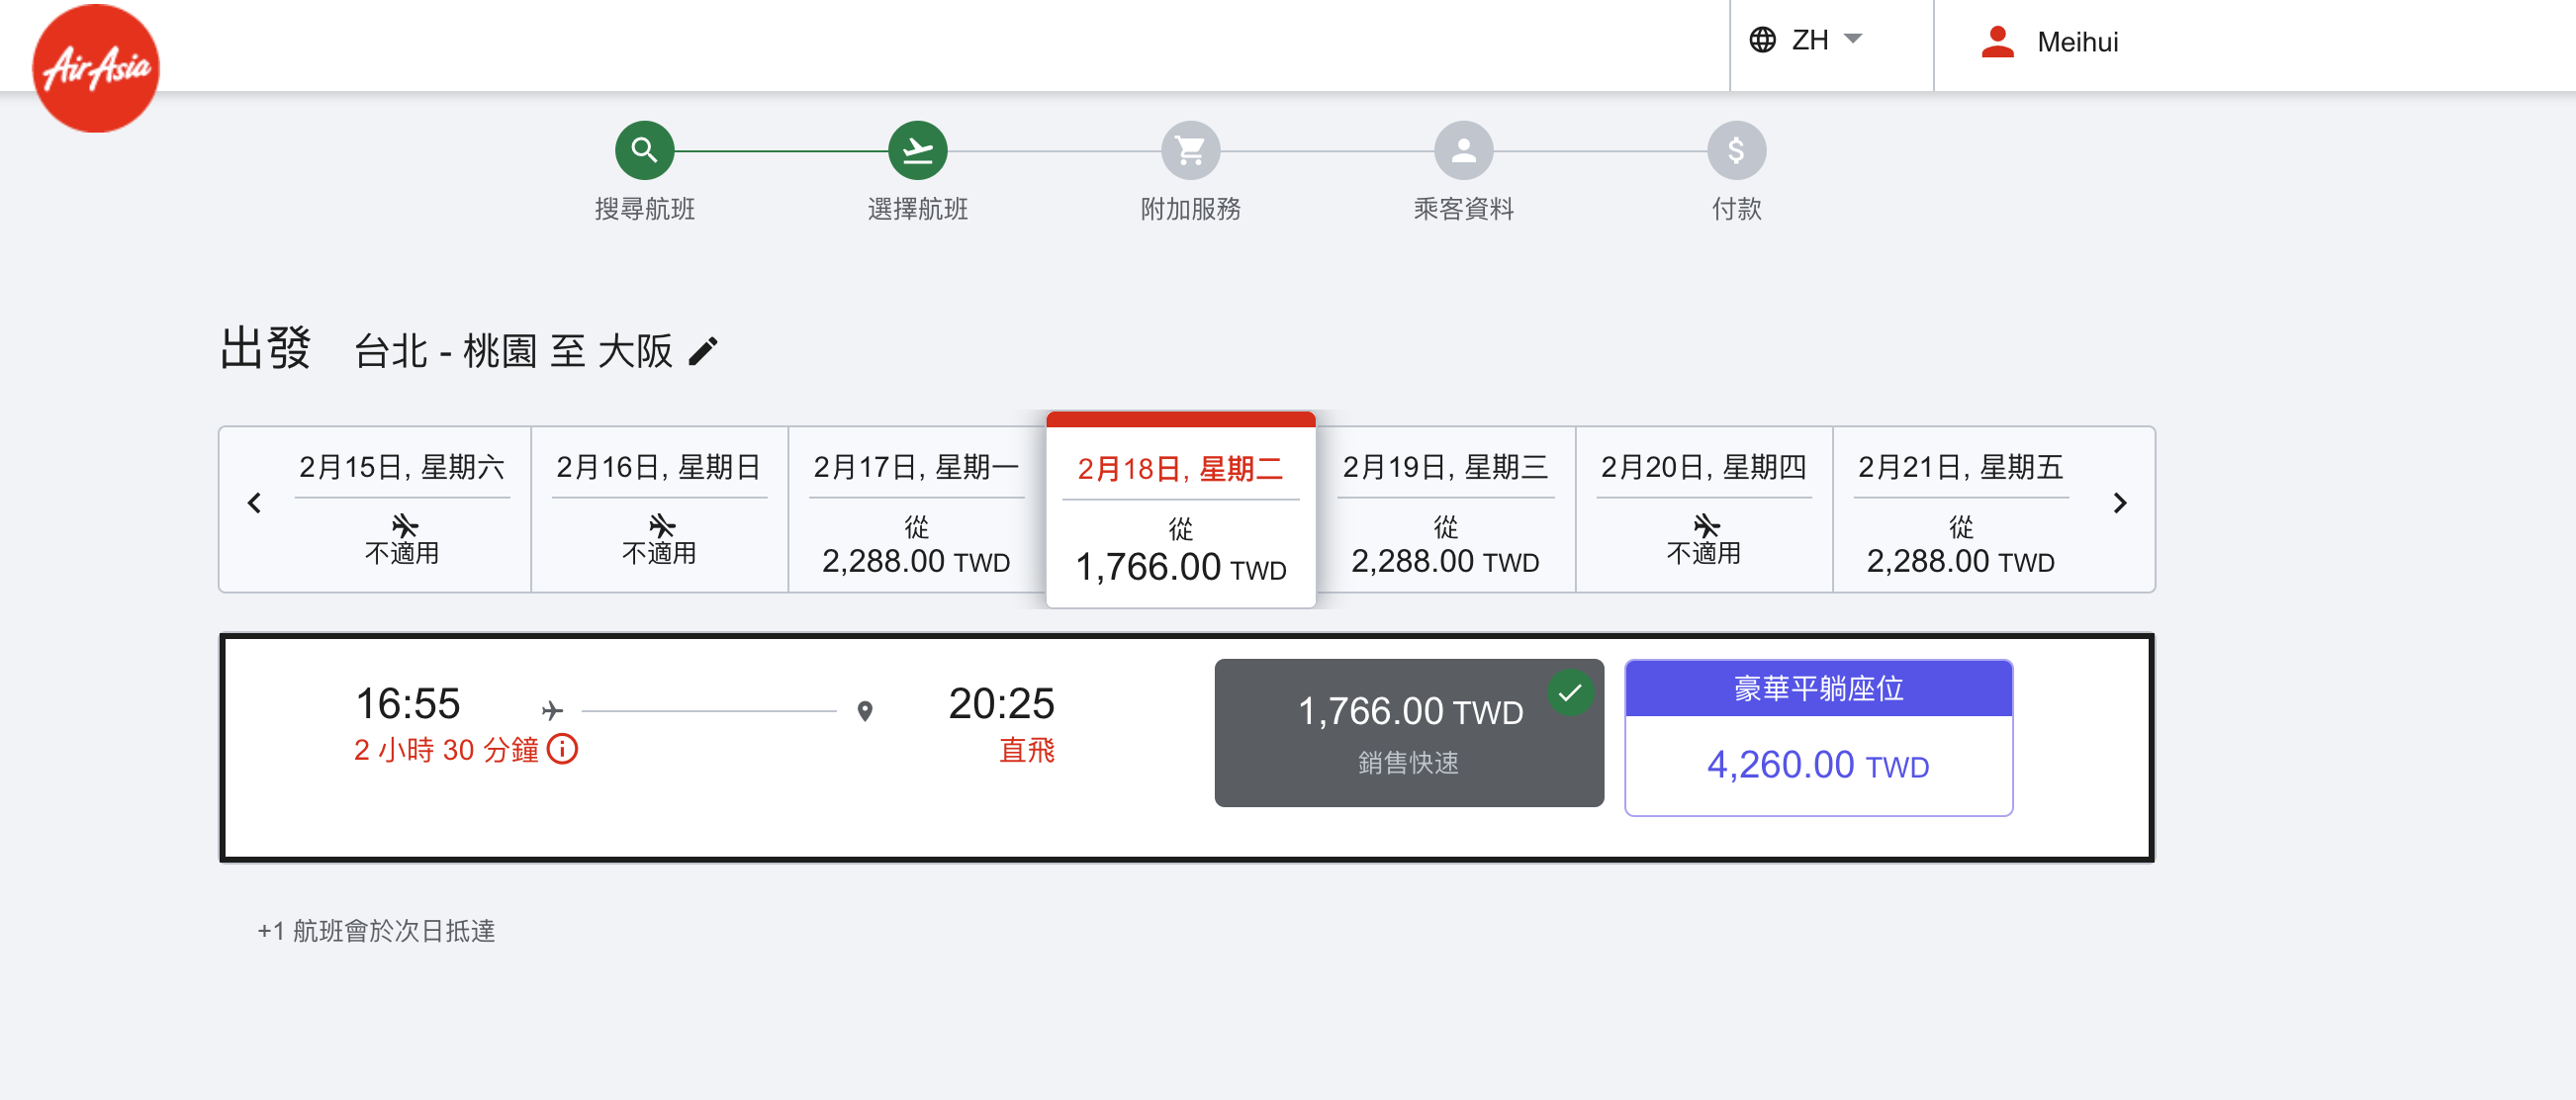Click the +1 航班會於次日抵達 note

376,931
